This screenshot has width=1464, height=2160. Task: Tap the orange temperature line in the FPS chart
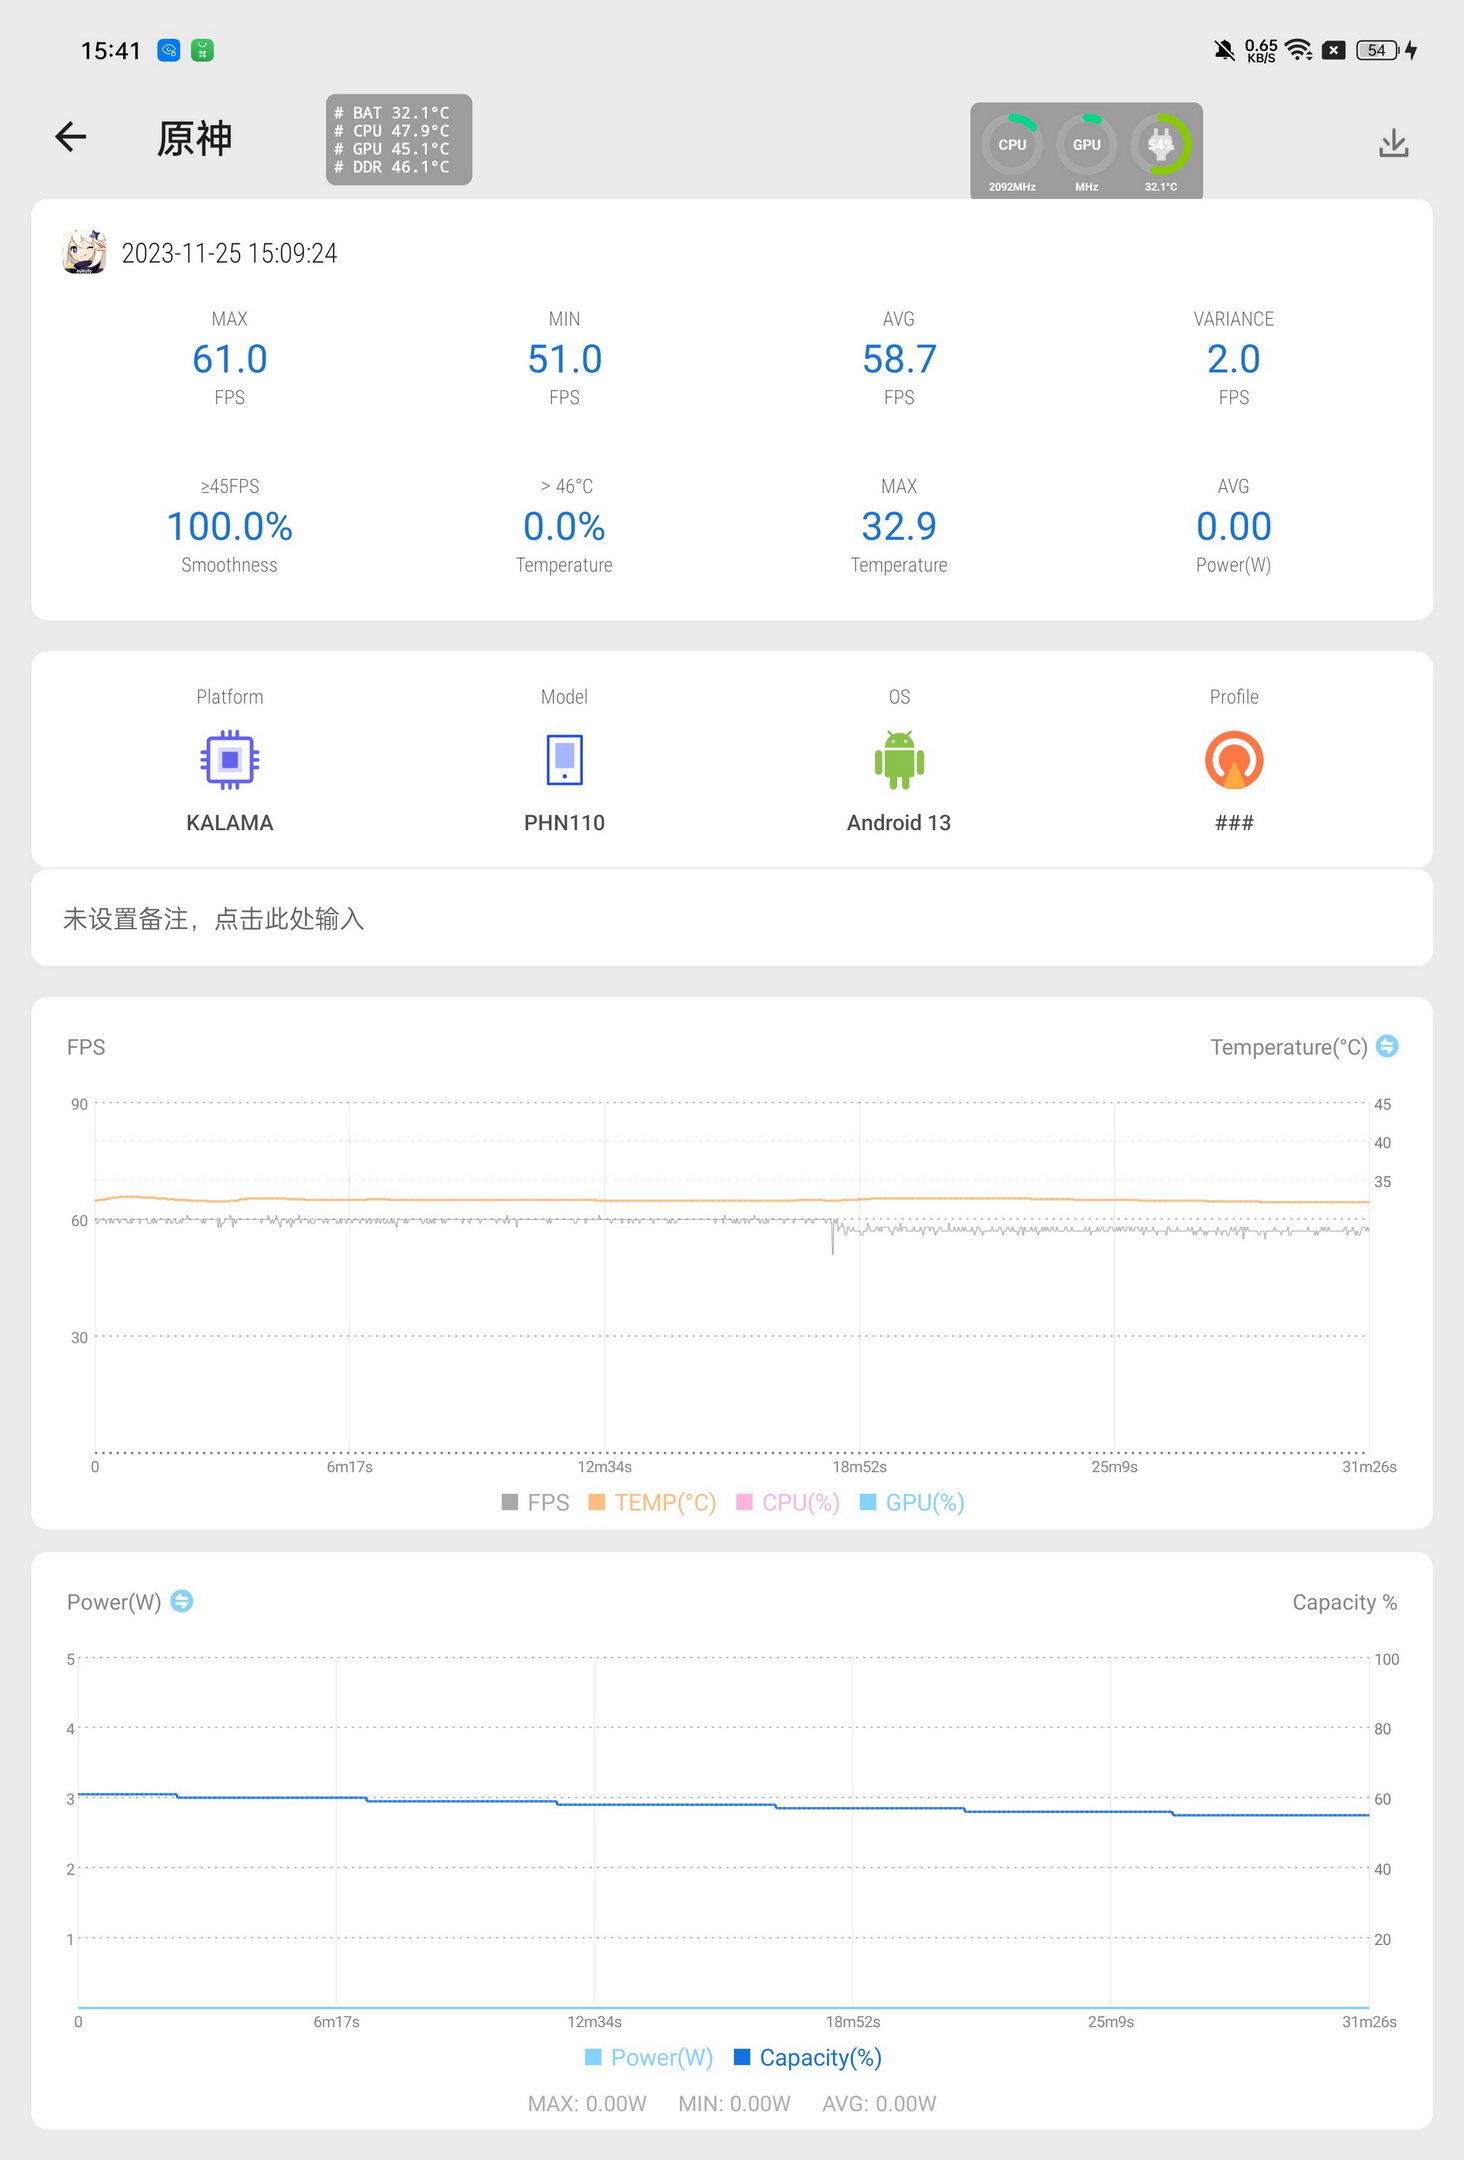point(732,1199)
